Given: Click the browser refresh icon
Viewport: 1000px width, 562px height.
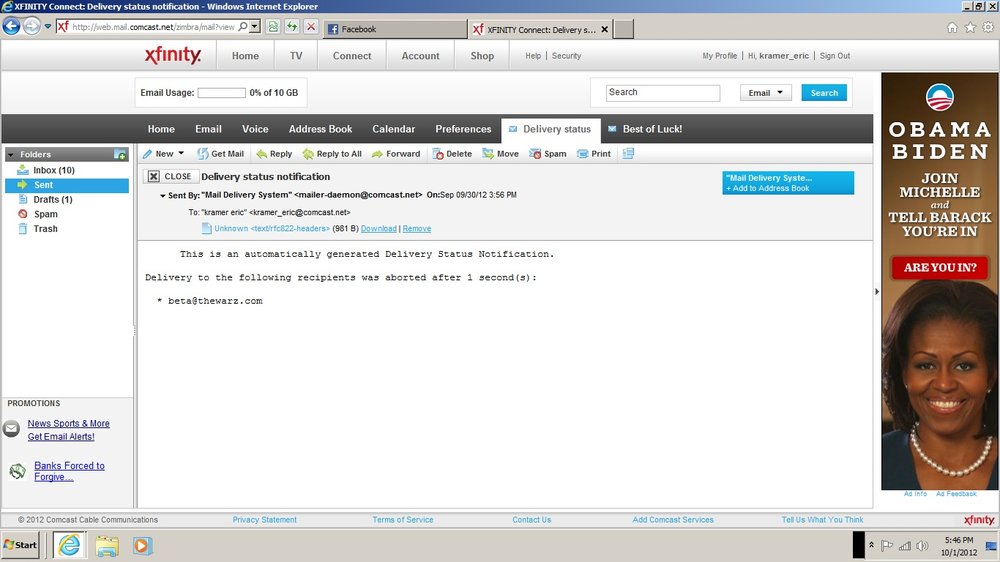Looking at the screenshot, I should click(292, 27).
